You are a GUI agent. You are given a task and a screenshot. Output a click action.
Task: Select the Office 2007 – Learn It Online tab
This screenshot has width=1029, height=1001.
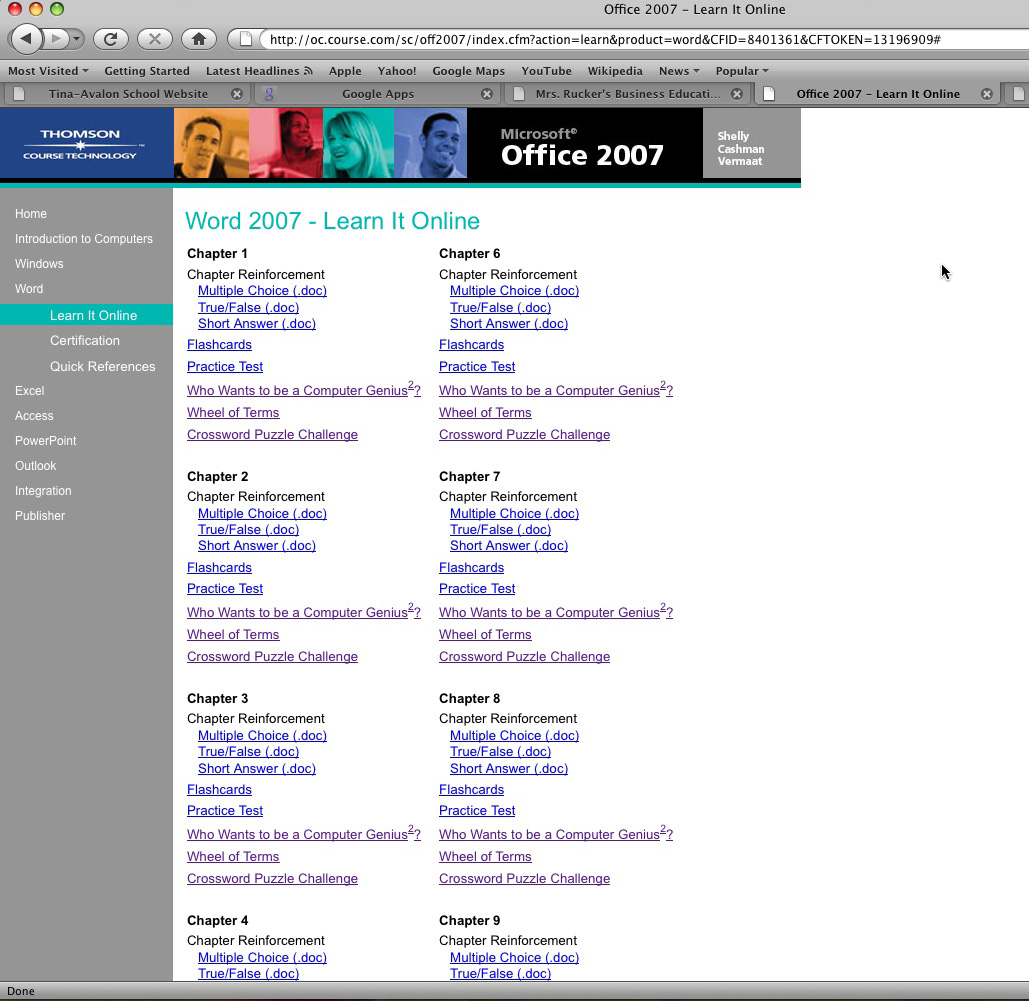(x=877, y=94)
